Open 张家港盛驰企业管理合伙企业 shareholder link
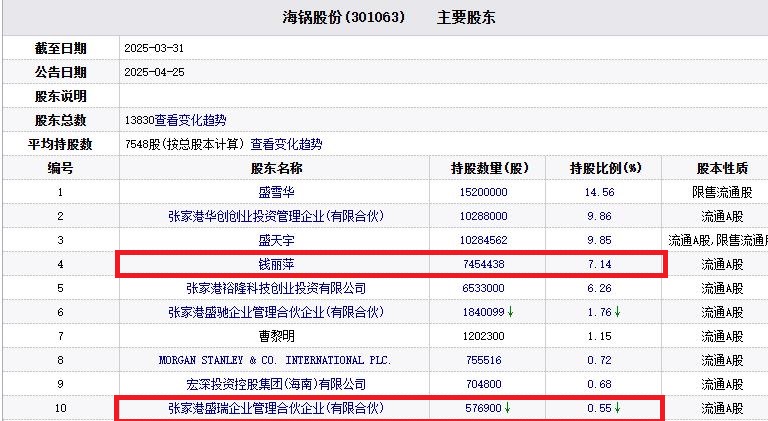768x421 pixels. tap(276, 312)
